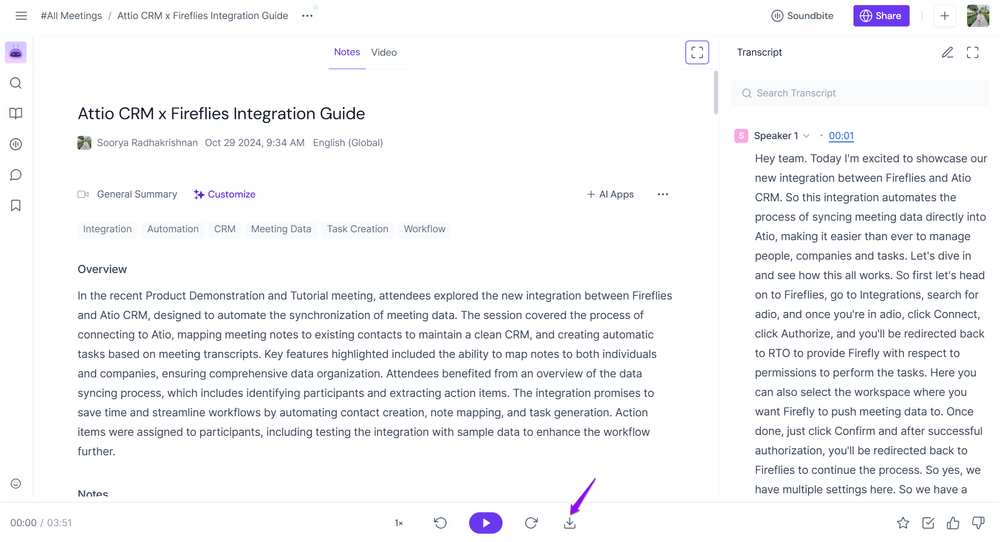The height and width of the screenshot is (542, 1000).
Task: Click the smiley face feedback icon
Action: (16, 483)
